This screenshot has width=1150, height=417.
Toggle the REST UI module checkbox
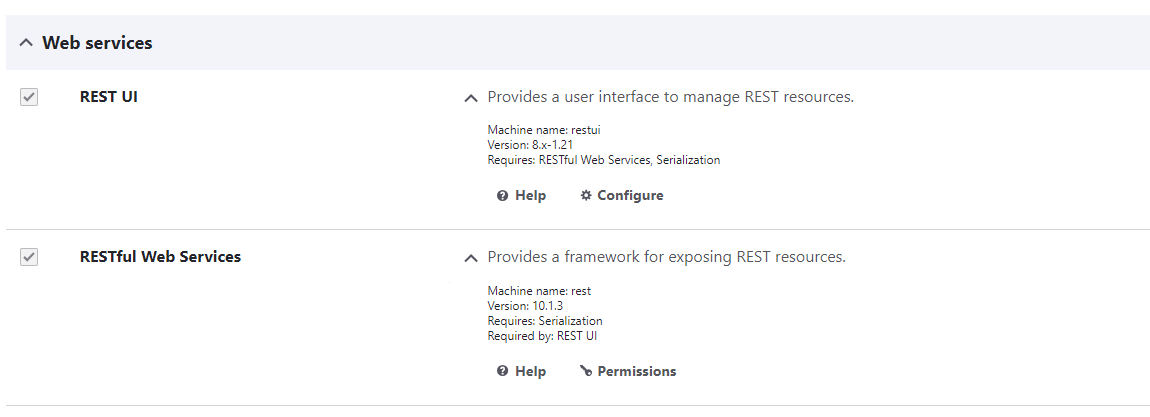click(x=29, y=97)
